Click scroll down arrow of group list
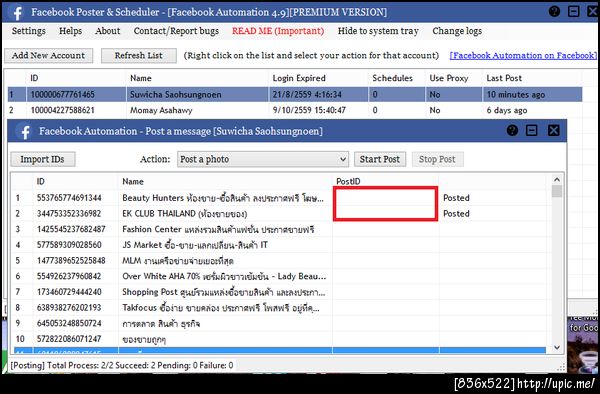 pos(557,347)
